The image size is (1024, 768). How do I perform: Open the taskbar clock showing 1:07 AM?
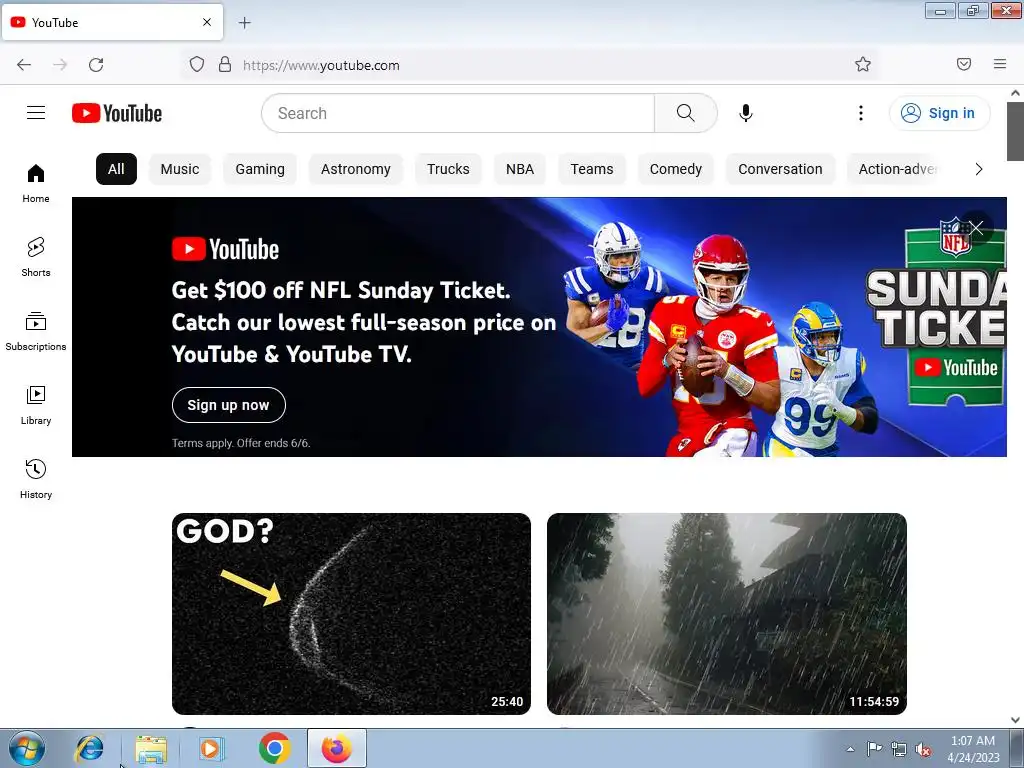coord(973,749)
